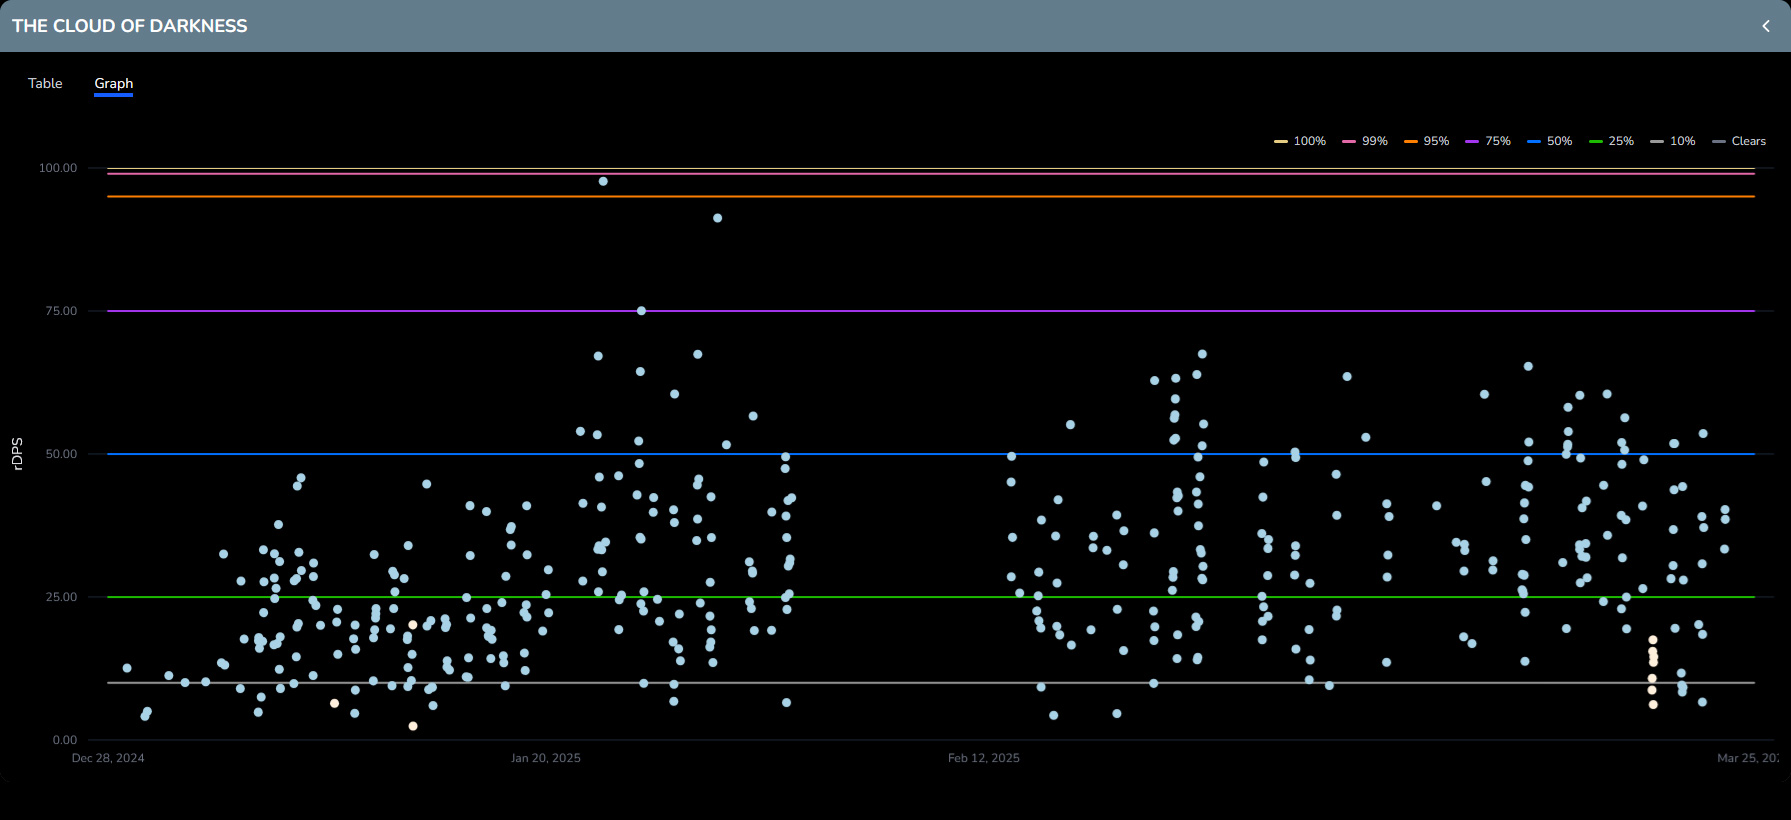Click the panel title THE CLOUD OF DARKNESS
The height and width of the screenshot is (820, 1791).
click(130, 26)
